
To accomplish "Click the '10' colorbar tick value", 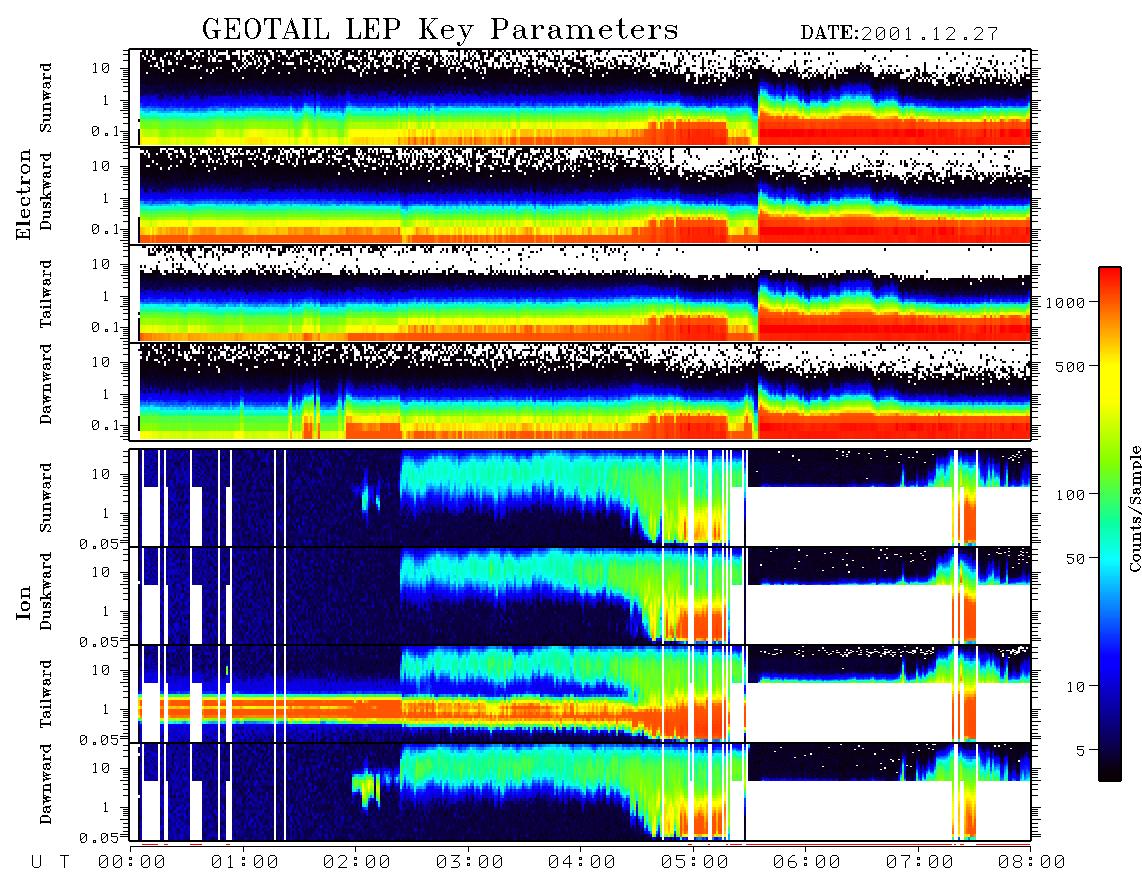I will pos(1075,687).
